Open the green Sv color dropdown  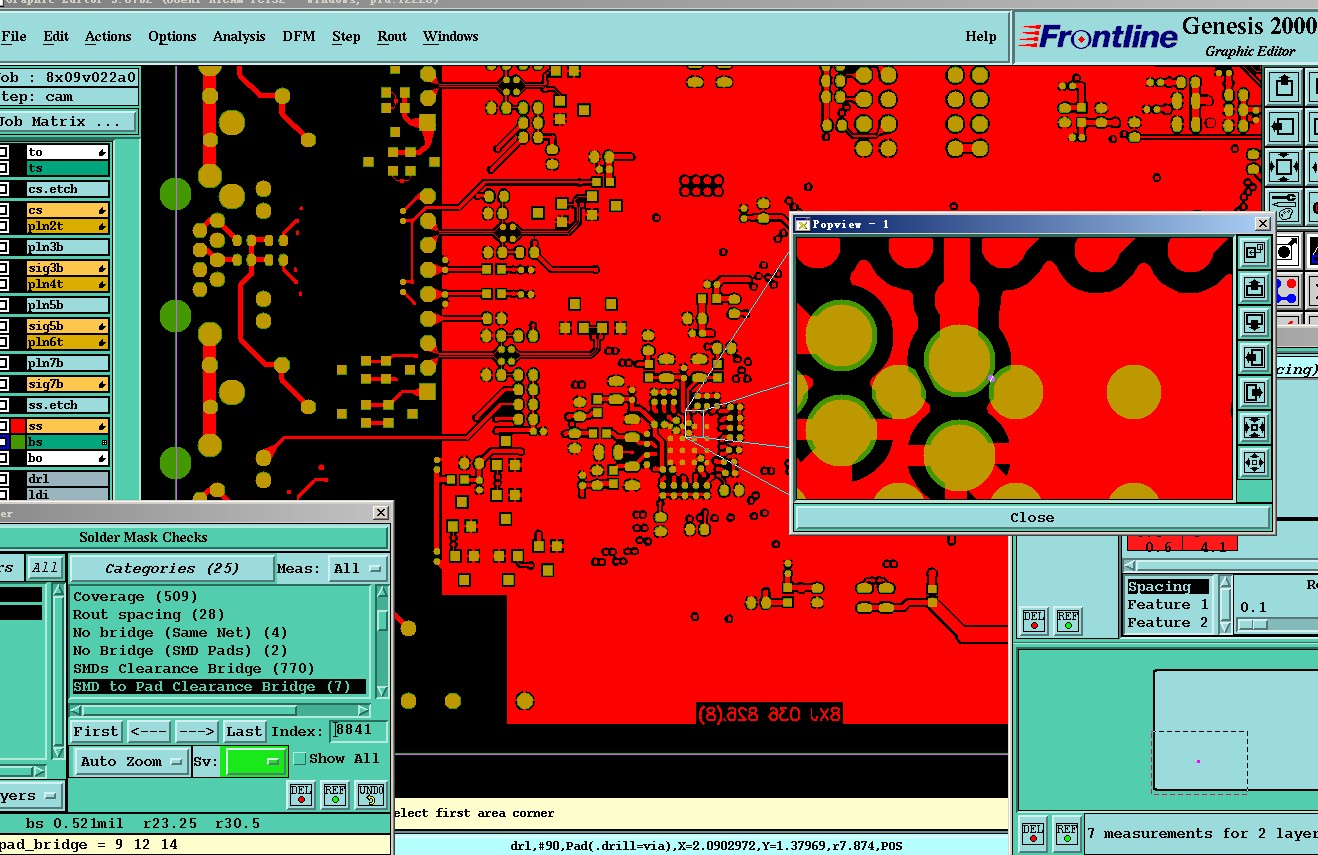point(255,761)
